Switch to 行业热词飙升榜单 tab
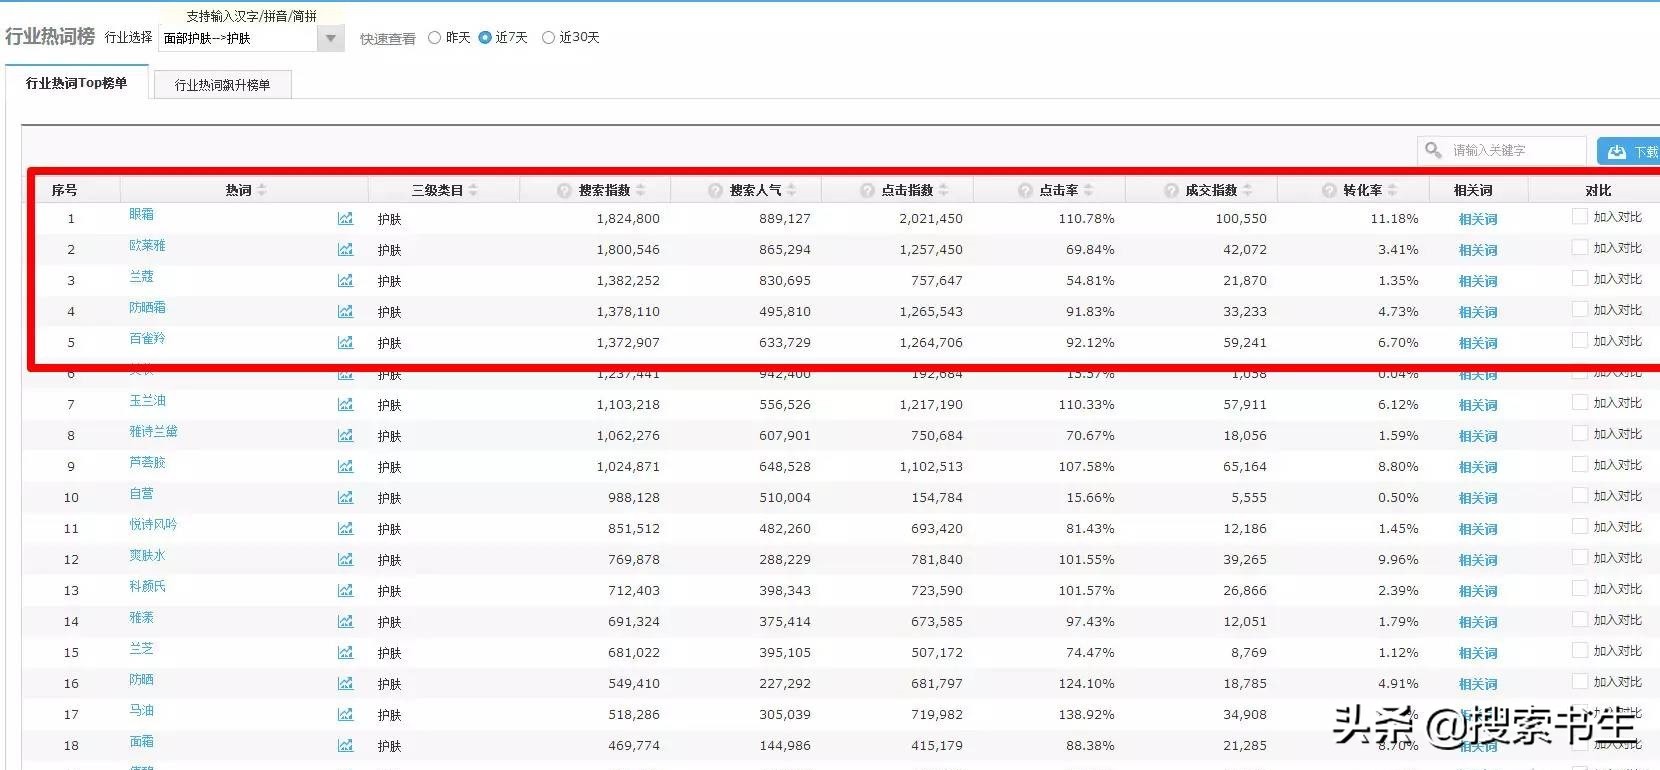Image resolution: width=1660 pixels, height=770 pixels. click(222, 85)
